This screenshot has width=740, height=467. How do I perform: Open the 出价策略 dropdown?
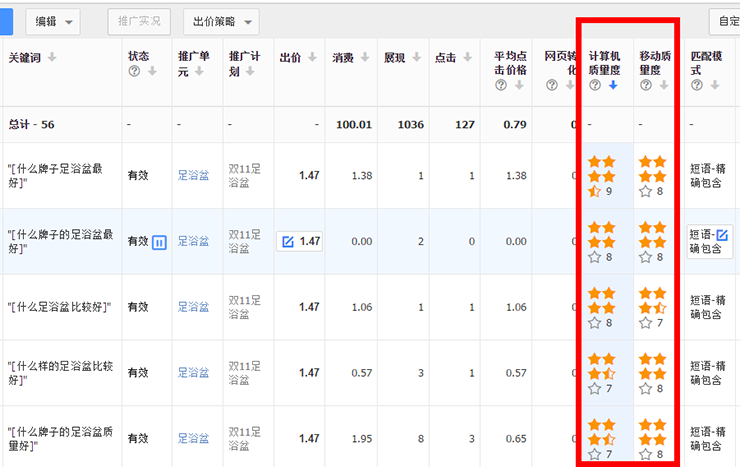point(221,22)
